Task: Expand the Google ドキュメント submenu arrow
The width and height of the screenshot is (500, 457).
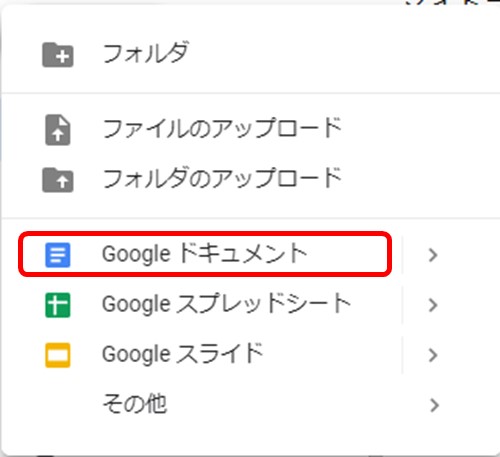Action: pos(433,255)
